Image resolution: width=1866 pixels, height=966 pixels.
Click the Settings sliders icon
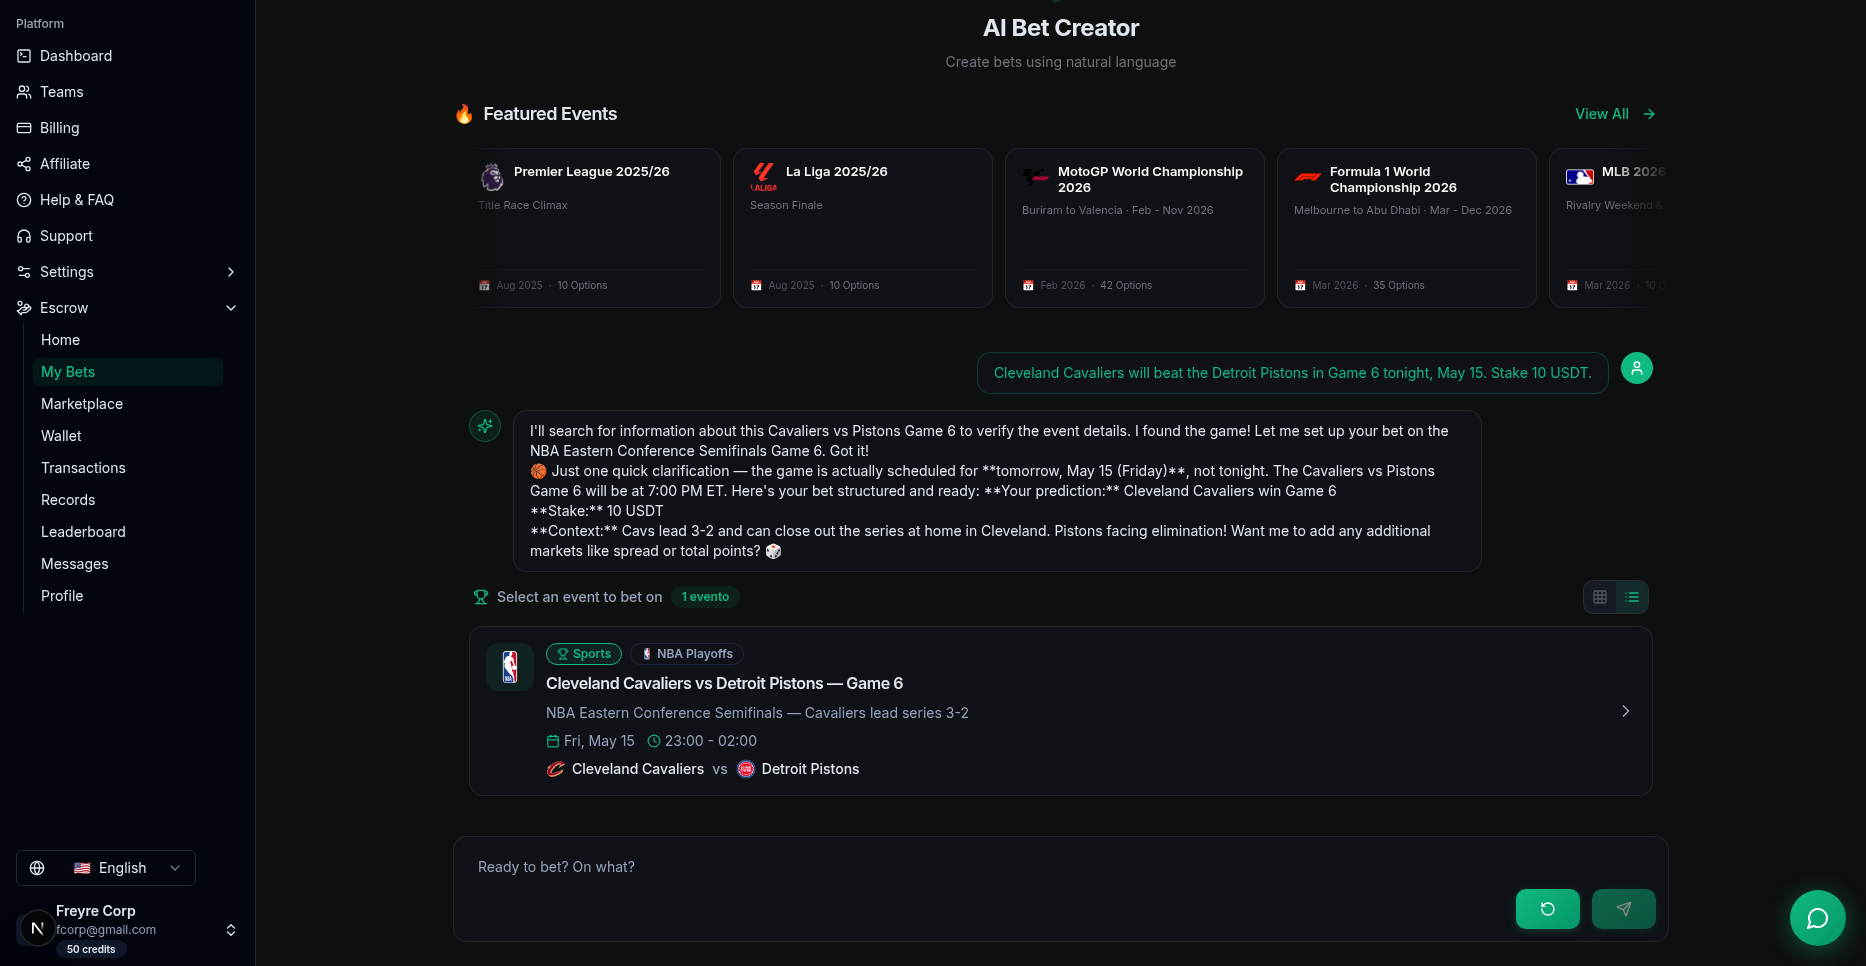24,272
